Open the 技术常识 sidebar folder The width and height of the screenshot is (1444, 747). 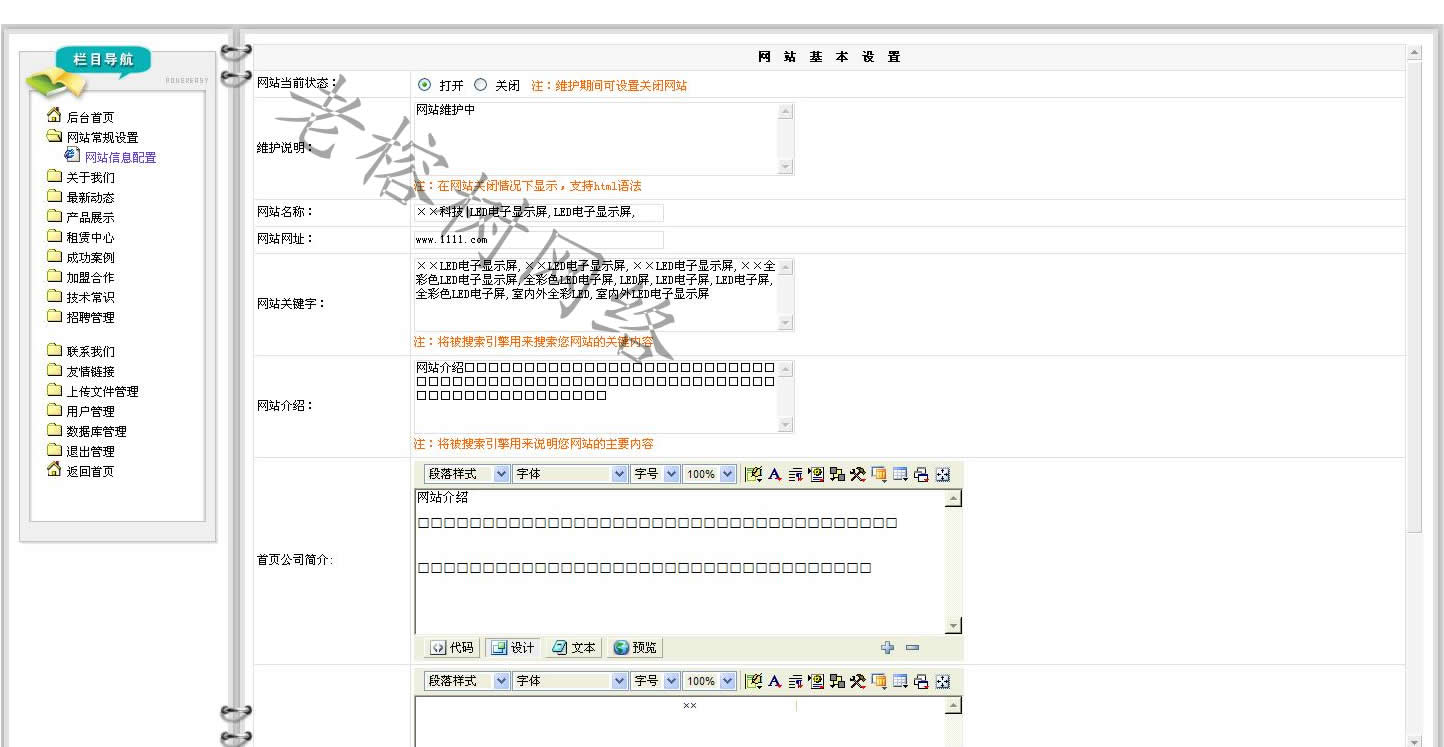[81, 297]
